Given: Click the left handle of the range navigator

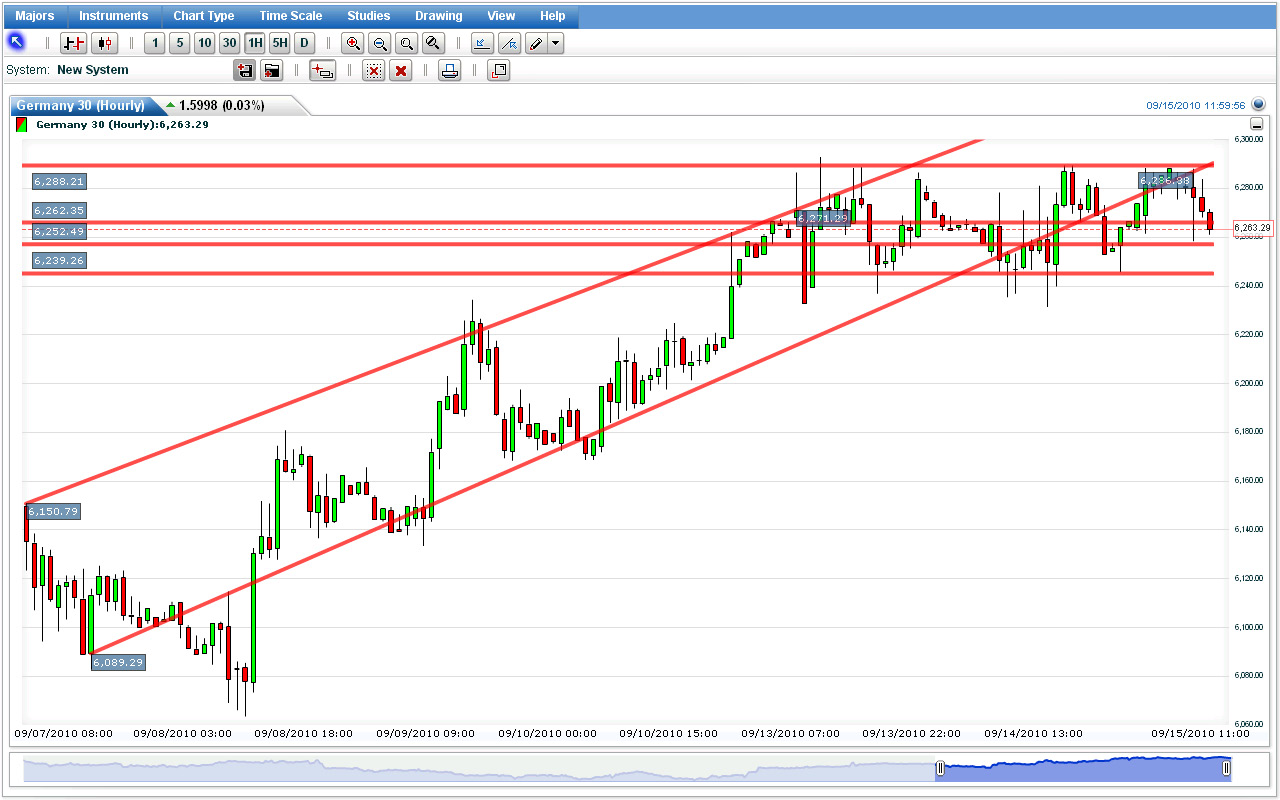Looking at the screenshot, I should pyautogui.click(x=940, y=768).
